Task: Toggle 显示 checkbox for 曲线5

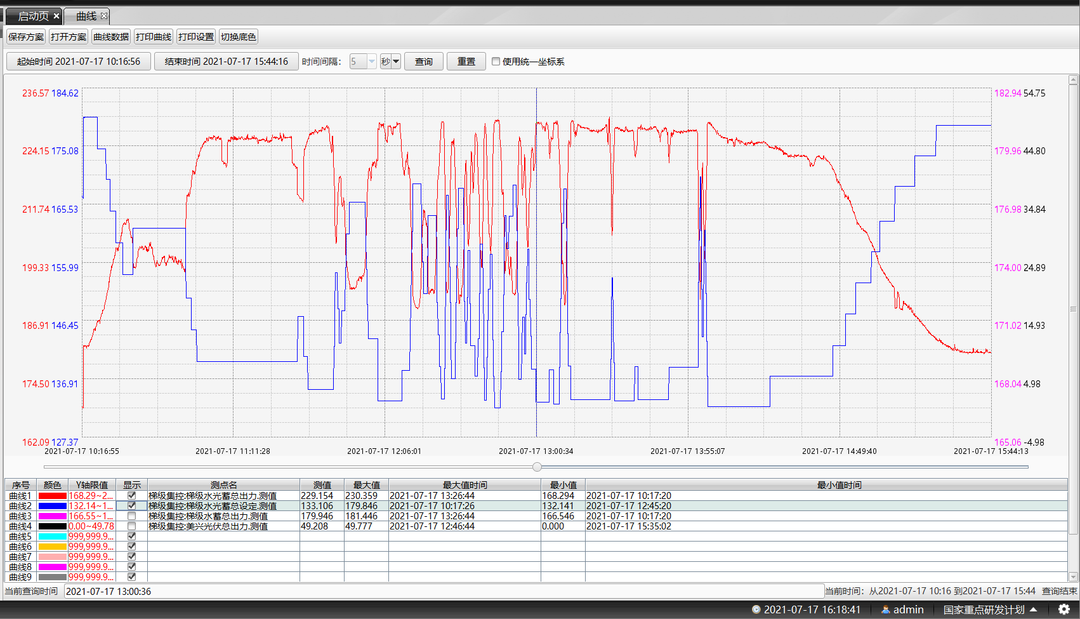Action: click(132, 536)
